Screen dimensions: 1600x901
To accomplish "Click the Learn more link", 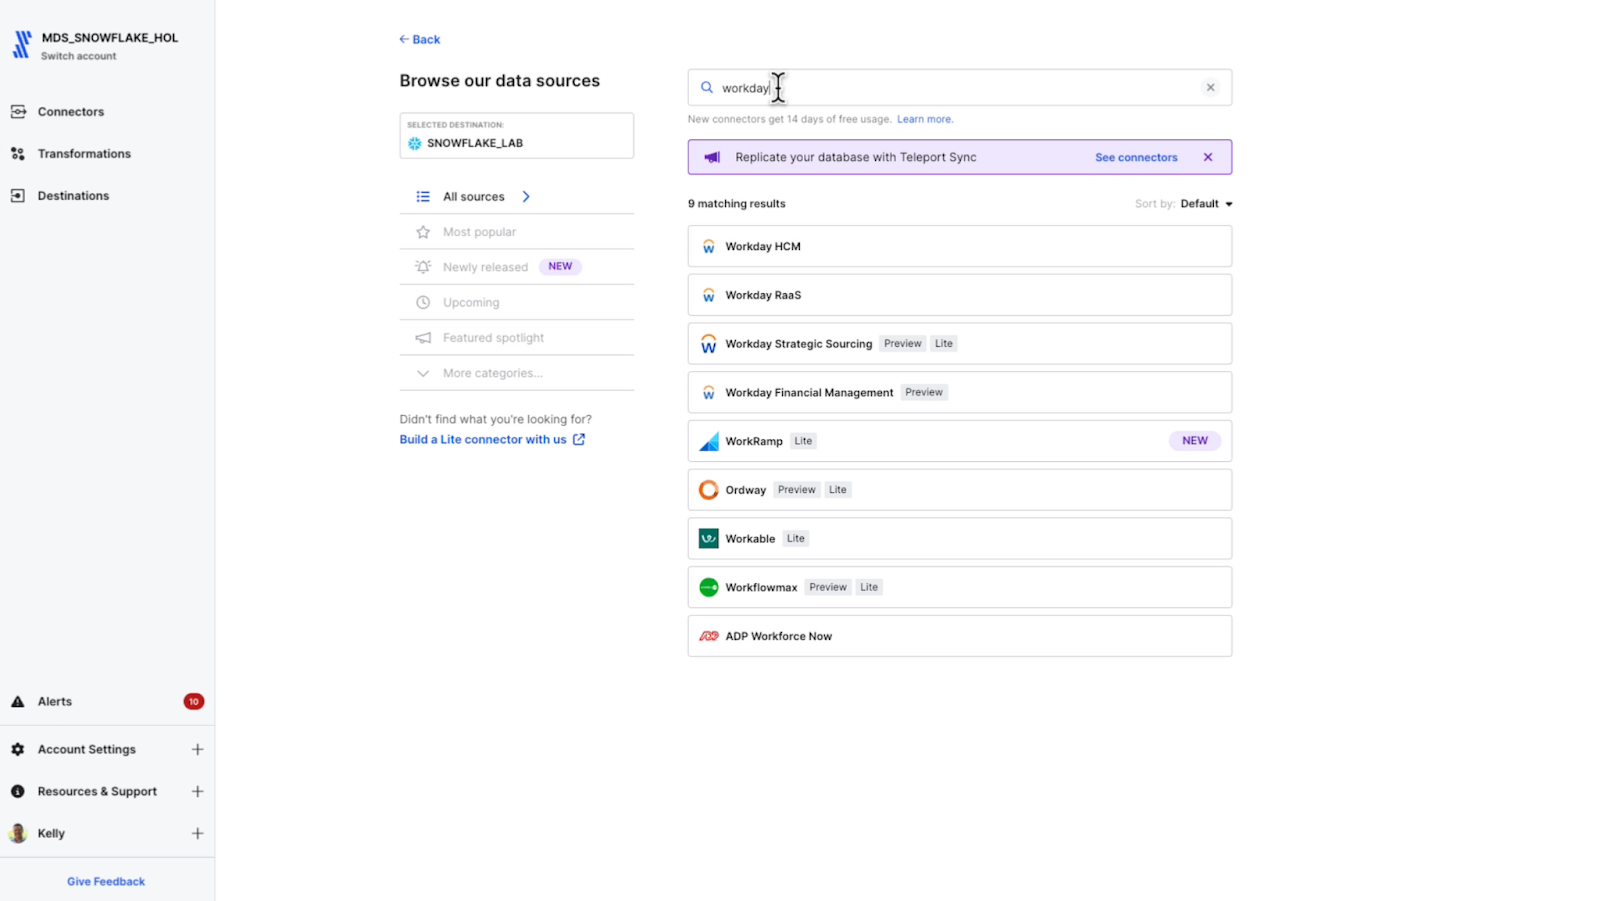I will point(924,119).
